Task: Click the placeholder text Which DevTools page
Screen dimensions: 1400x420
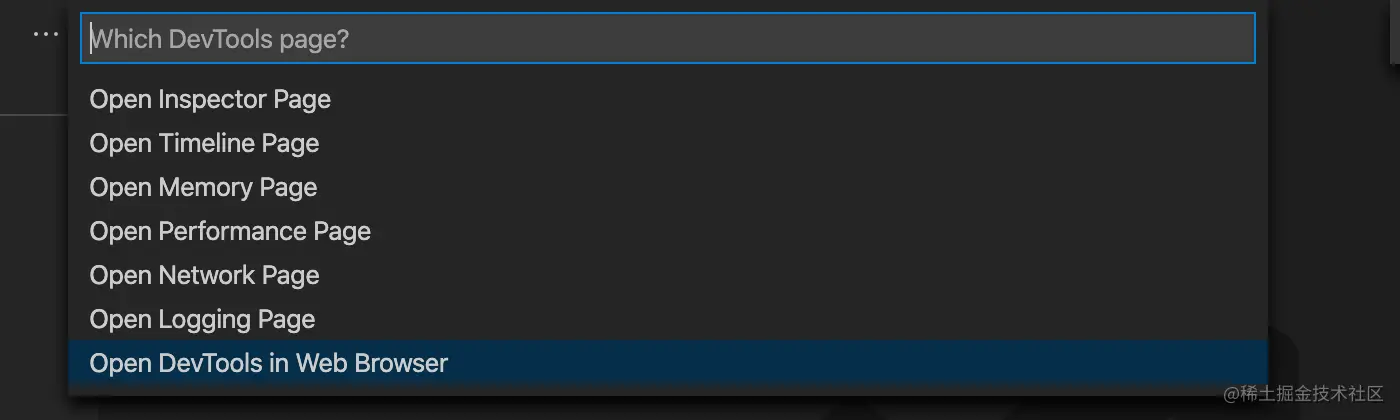Action: tap(219, 39)
